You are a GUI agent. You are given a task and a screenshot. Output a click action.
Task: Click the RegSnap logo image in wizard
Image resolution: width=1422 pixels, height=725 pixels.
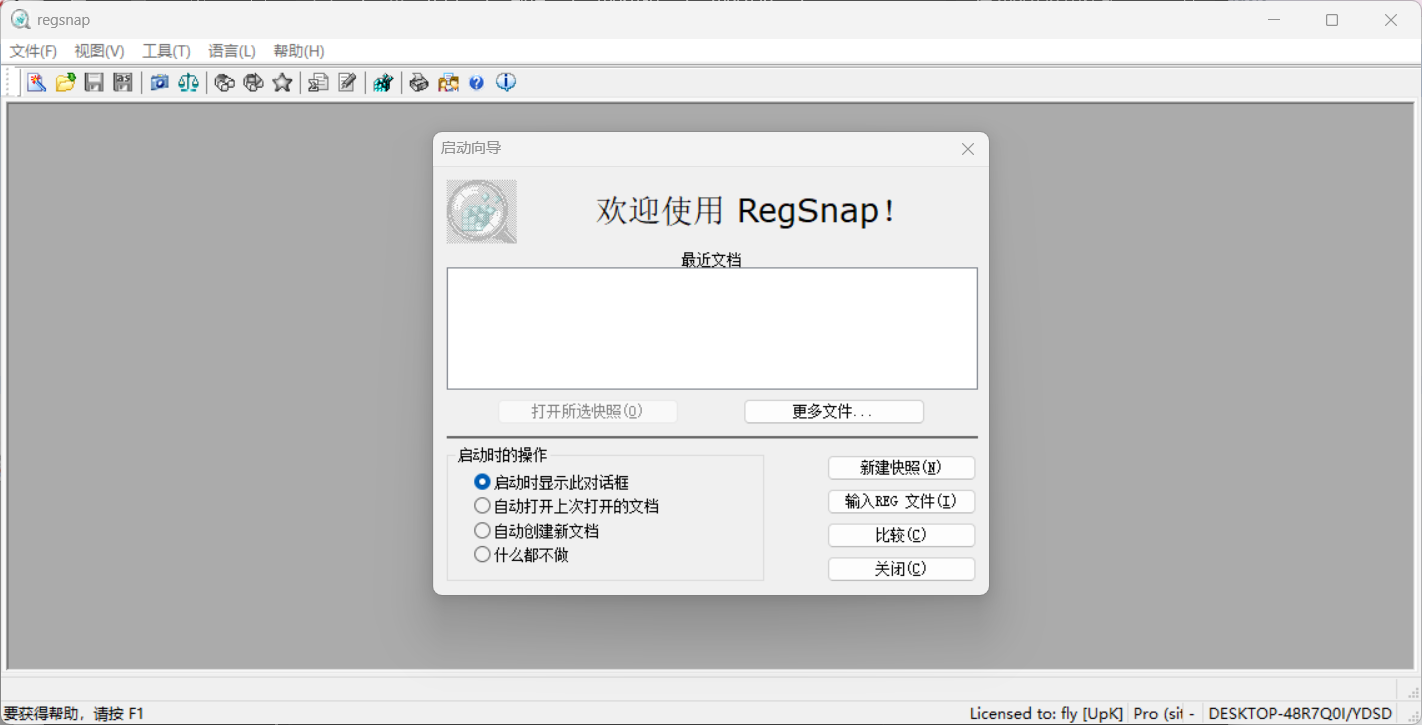(482, 212)
